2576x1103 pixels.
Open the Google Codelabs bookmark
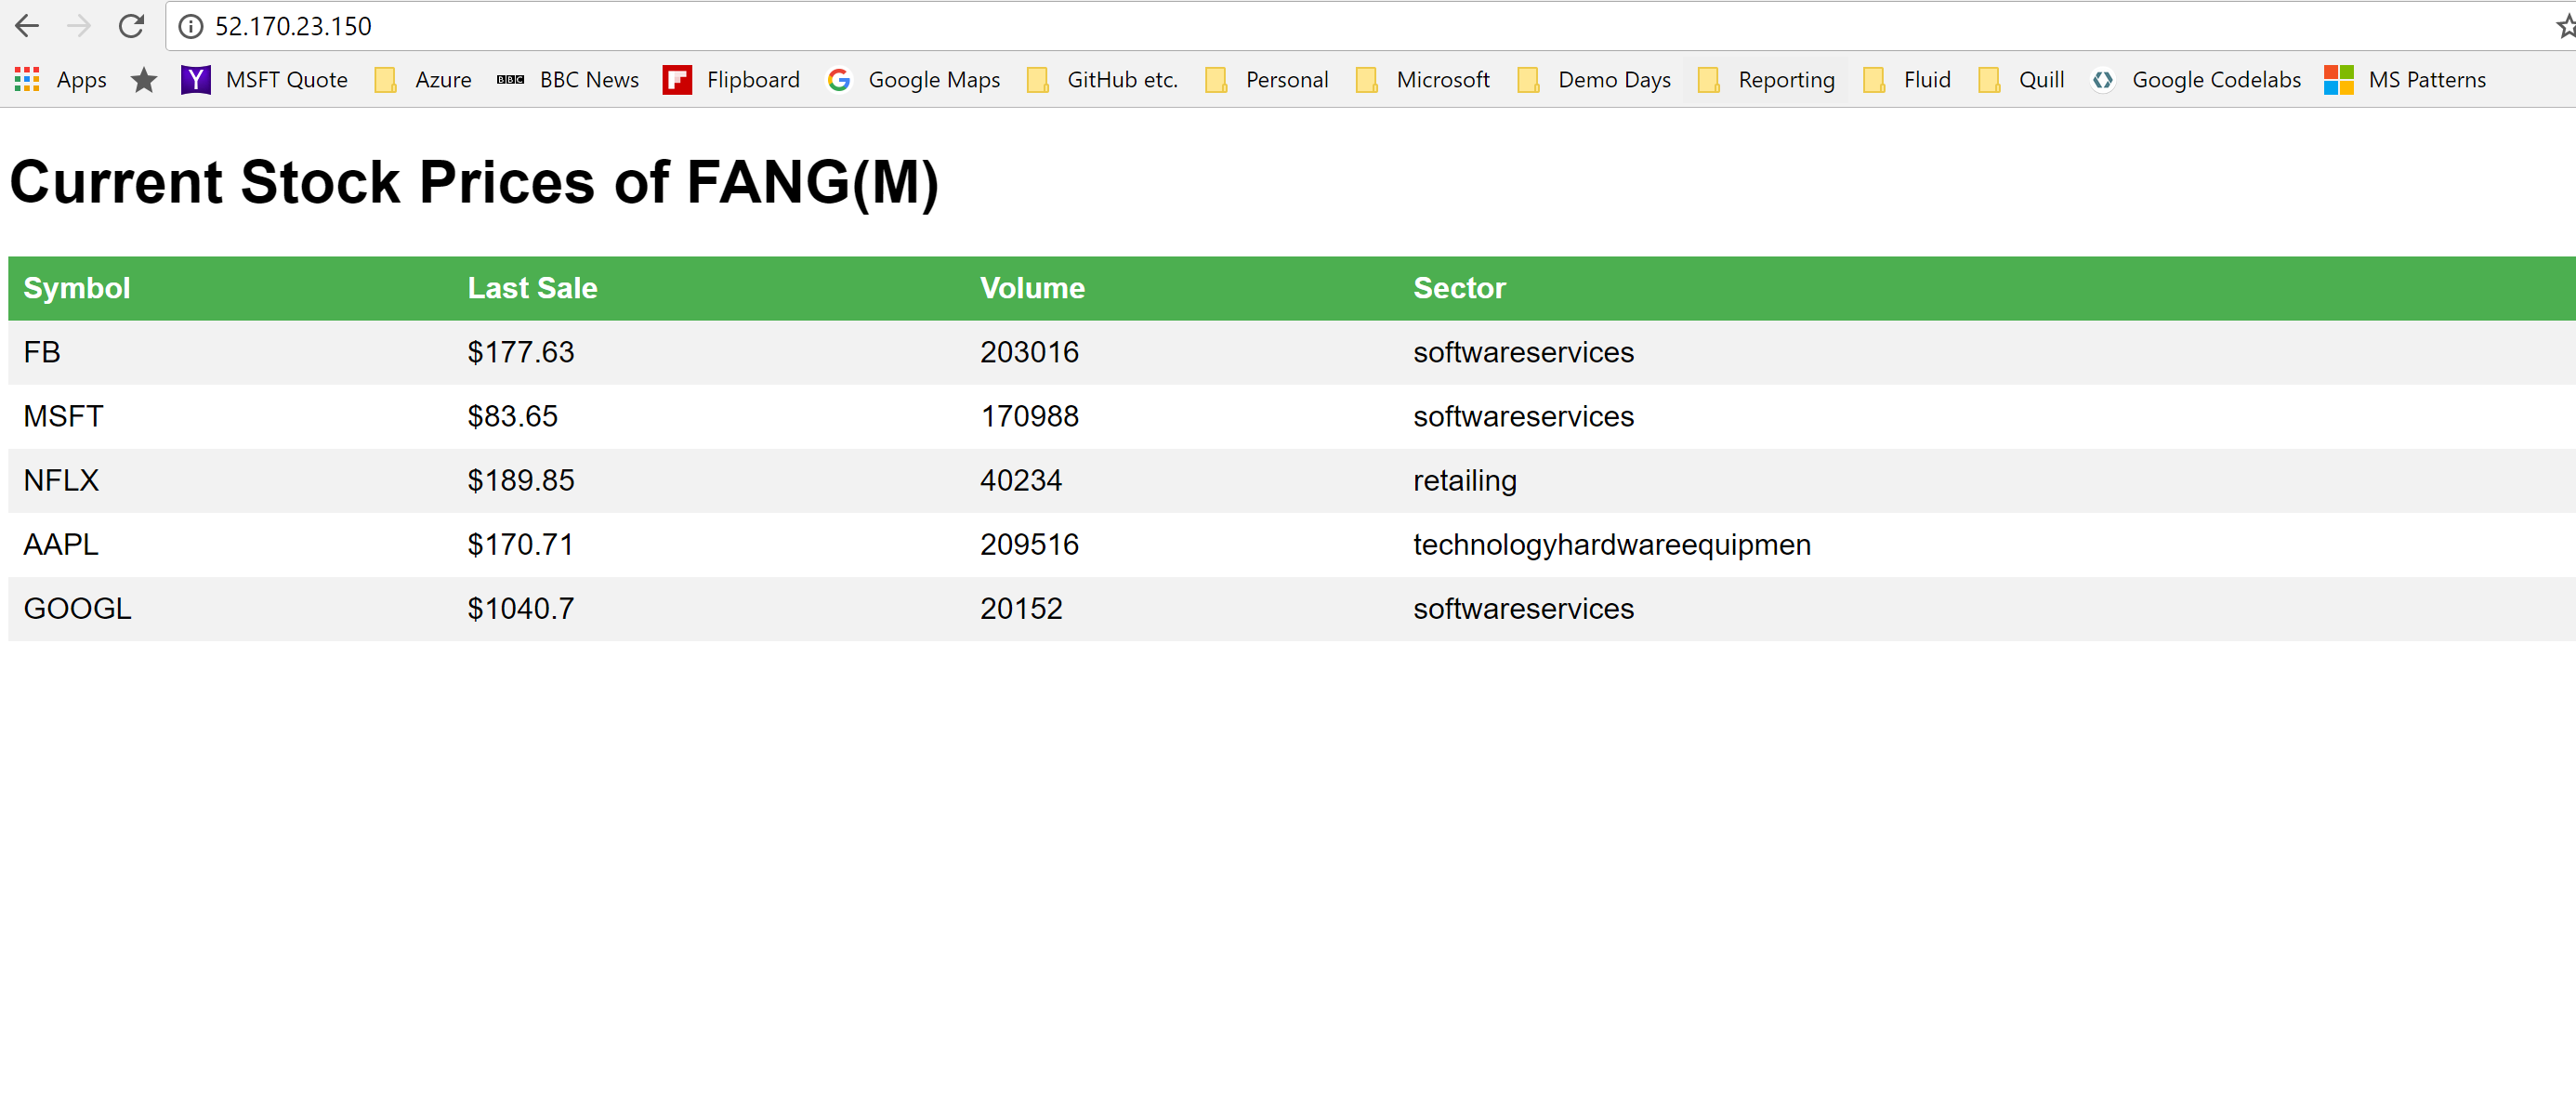[x=2195, y=80]
